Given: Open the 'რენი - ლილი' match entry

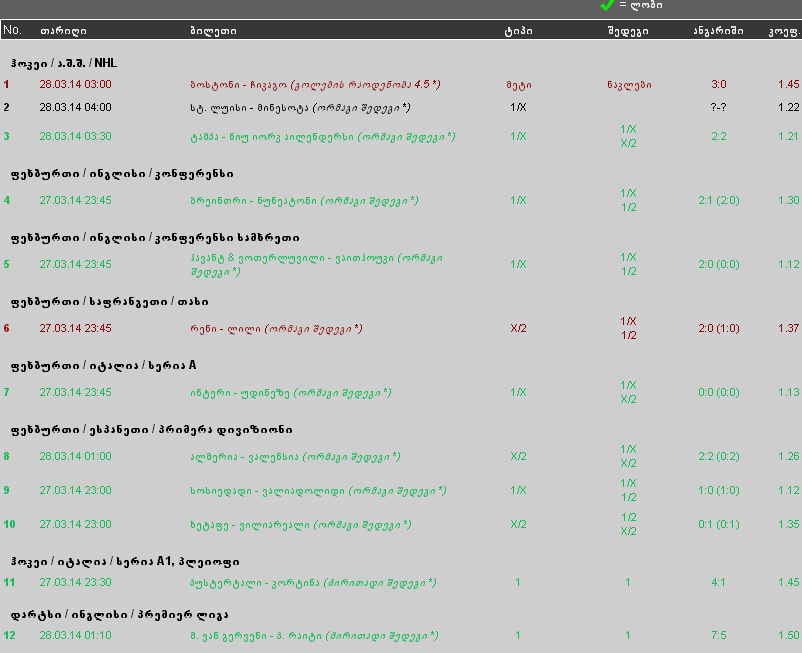Looking at the screenshot, I should point(276,328).
